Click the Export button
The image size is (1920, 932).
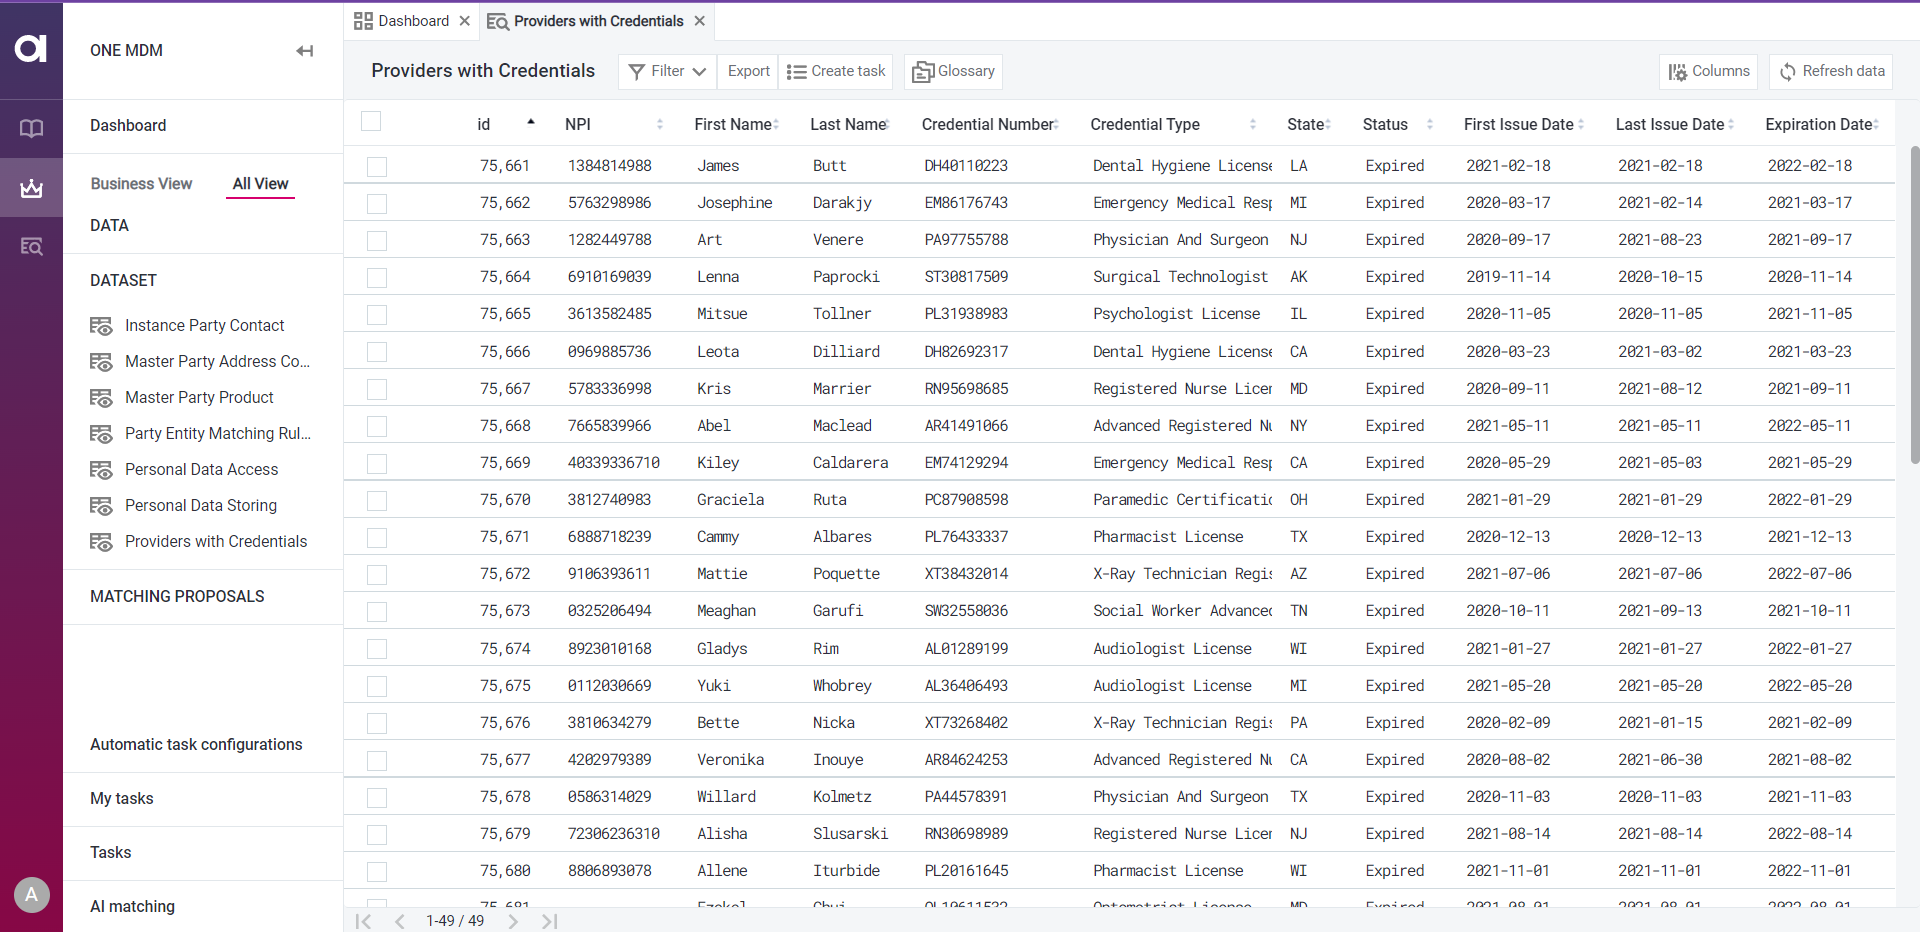748,71
